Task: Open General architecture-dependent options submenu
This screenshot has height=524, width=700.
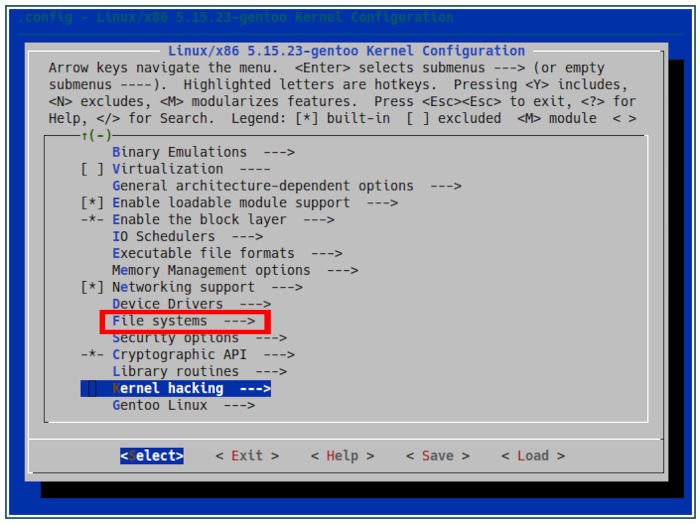Action: click(x=287, y=186)
